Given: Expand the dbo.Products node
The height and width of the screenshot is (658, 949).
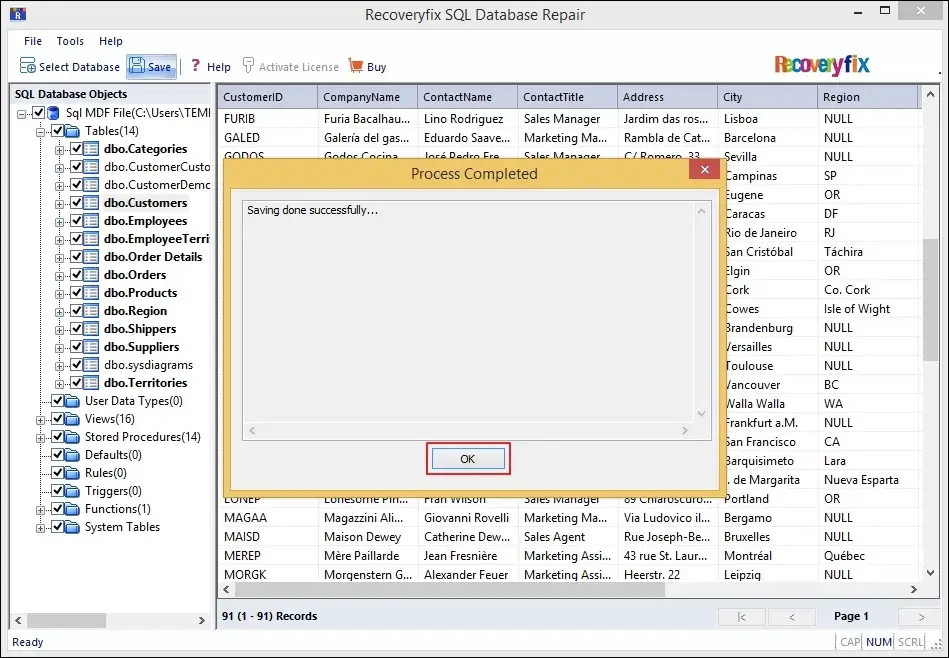Looking at the screenshot, I should point(59,294).
